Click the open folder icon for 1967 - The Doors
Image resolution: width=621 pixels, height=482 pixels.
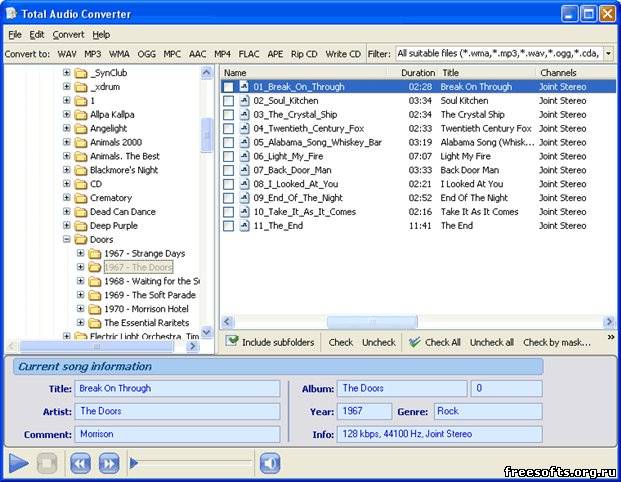click(95, 267)
